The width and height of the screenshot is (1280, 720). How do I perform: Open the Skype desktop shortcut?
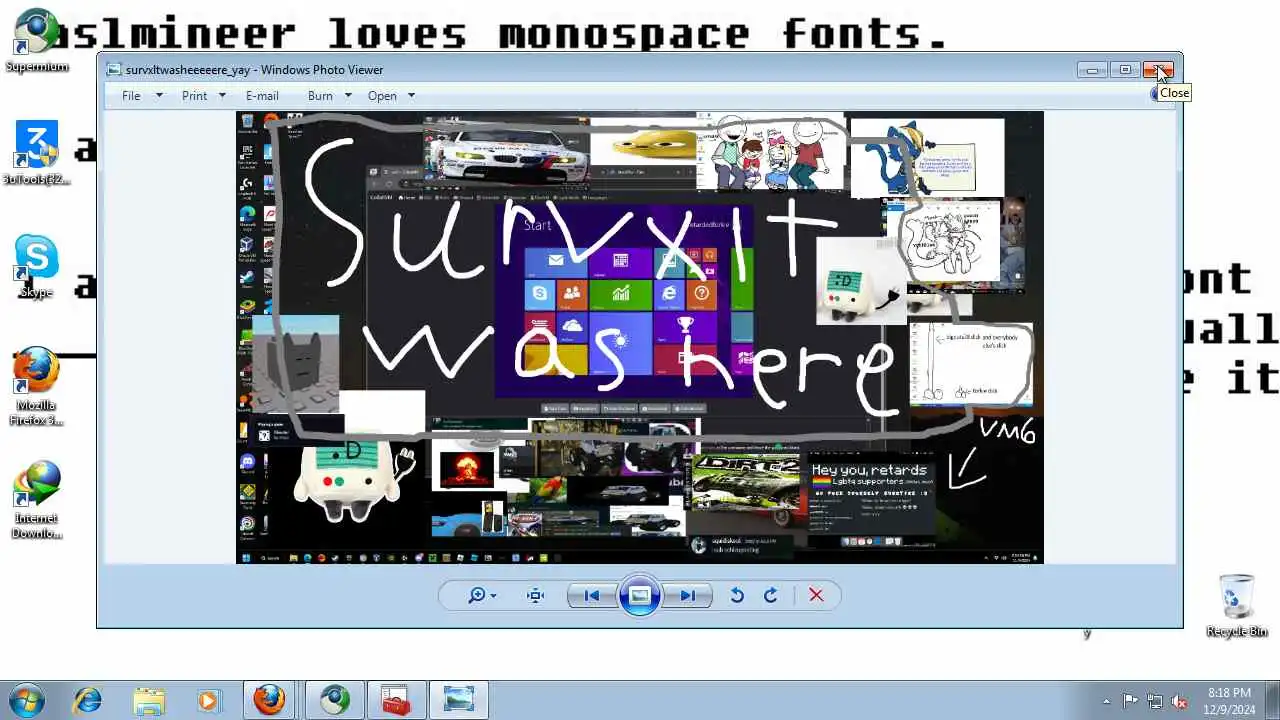tap(37, 267)
